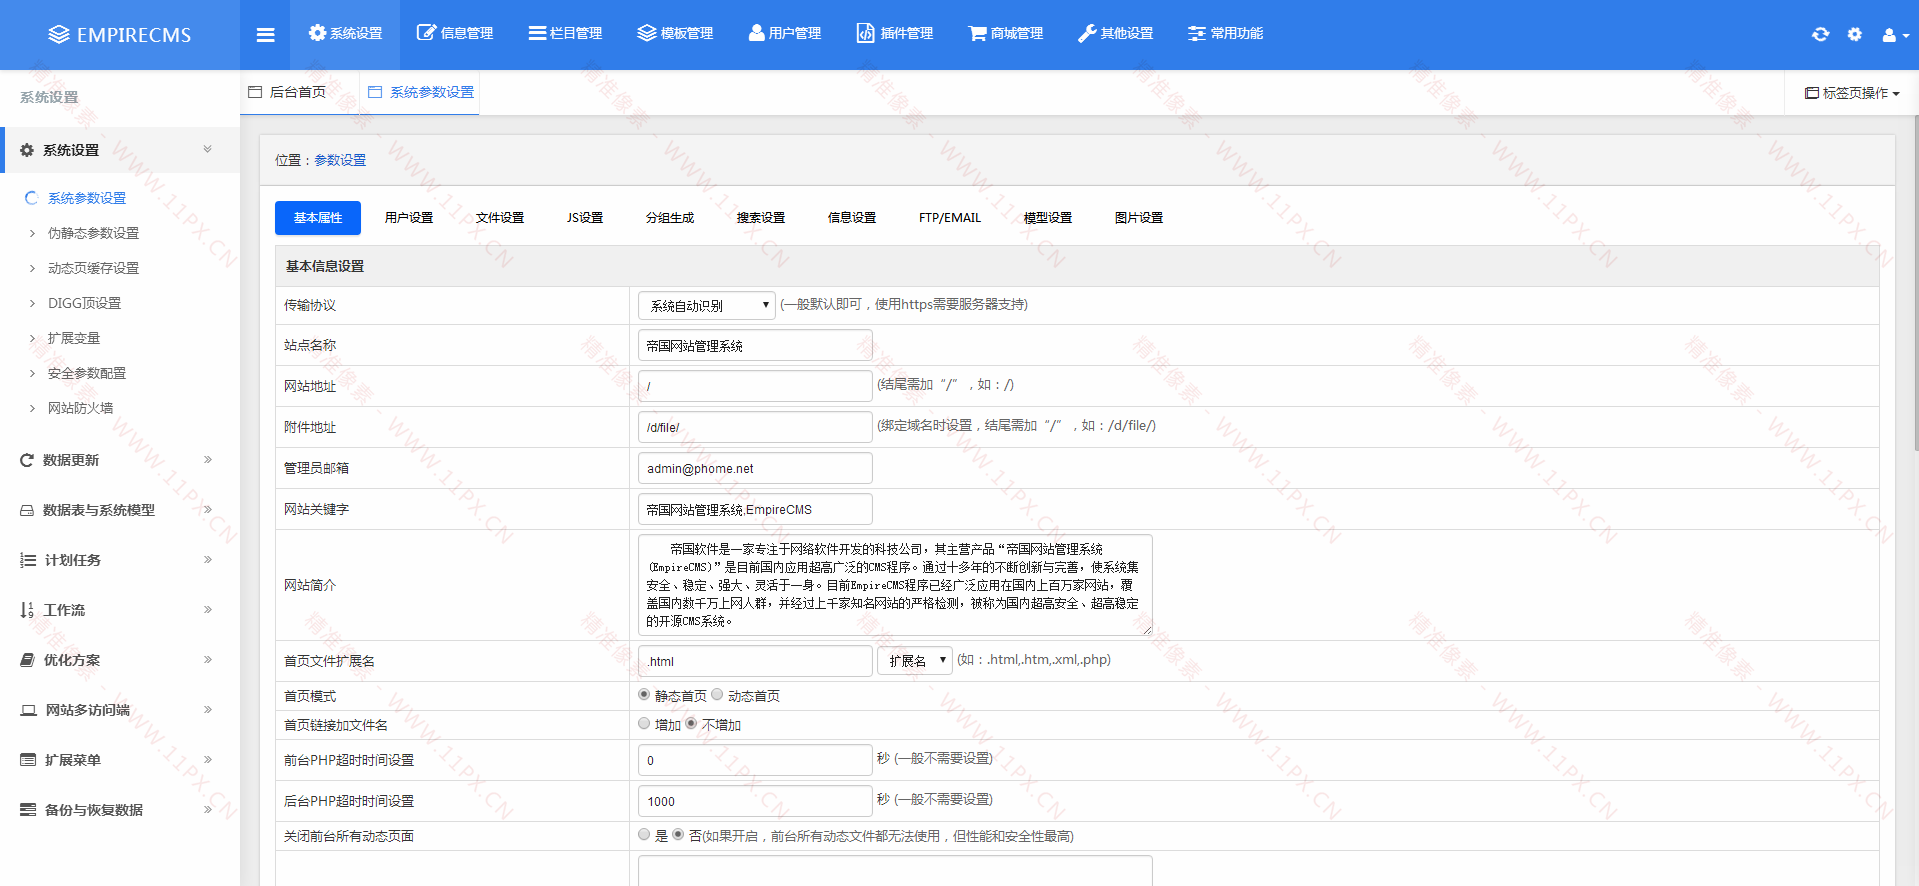
Task: Click the window icon beside 标签页操作
Action: (x=1811, y=93)
